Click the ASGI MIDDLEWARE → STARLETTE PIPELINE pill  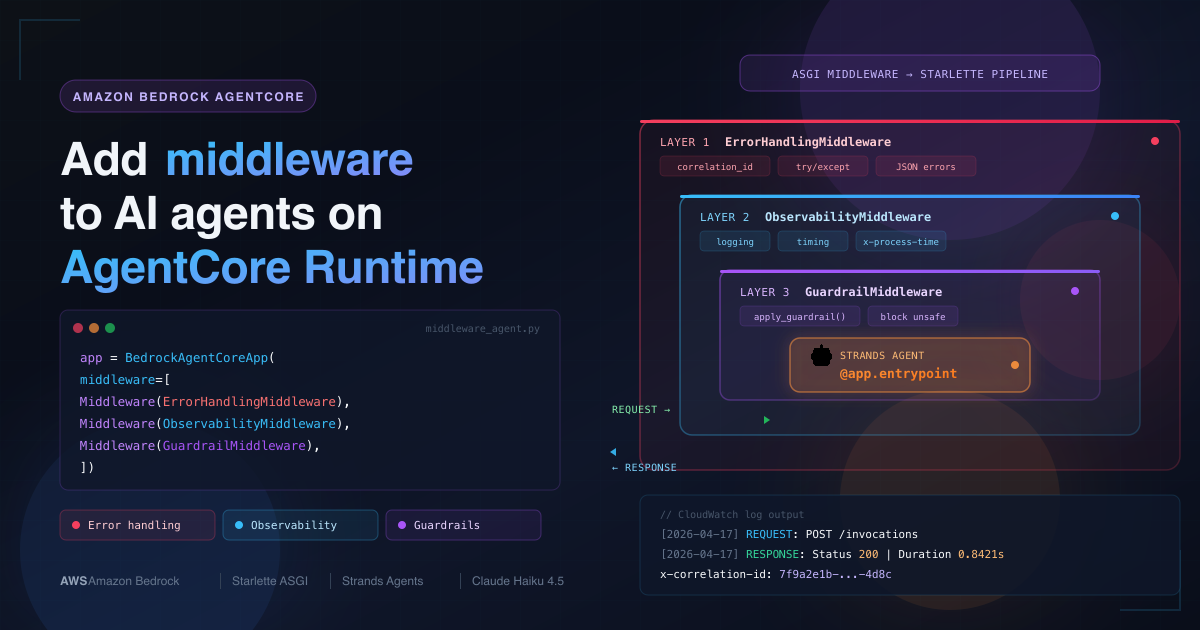920,74
